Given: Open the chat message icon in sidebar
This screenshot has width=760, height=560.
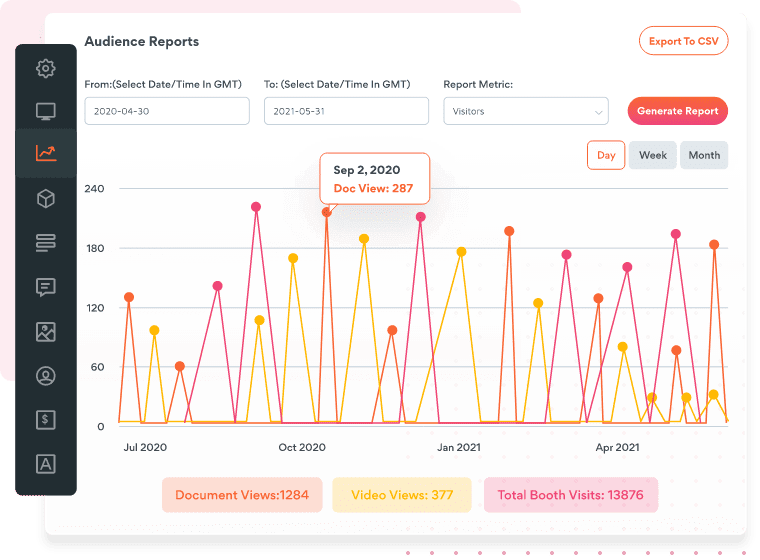Looking at the screenshot, I should (45, 287).
